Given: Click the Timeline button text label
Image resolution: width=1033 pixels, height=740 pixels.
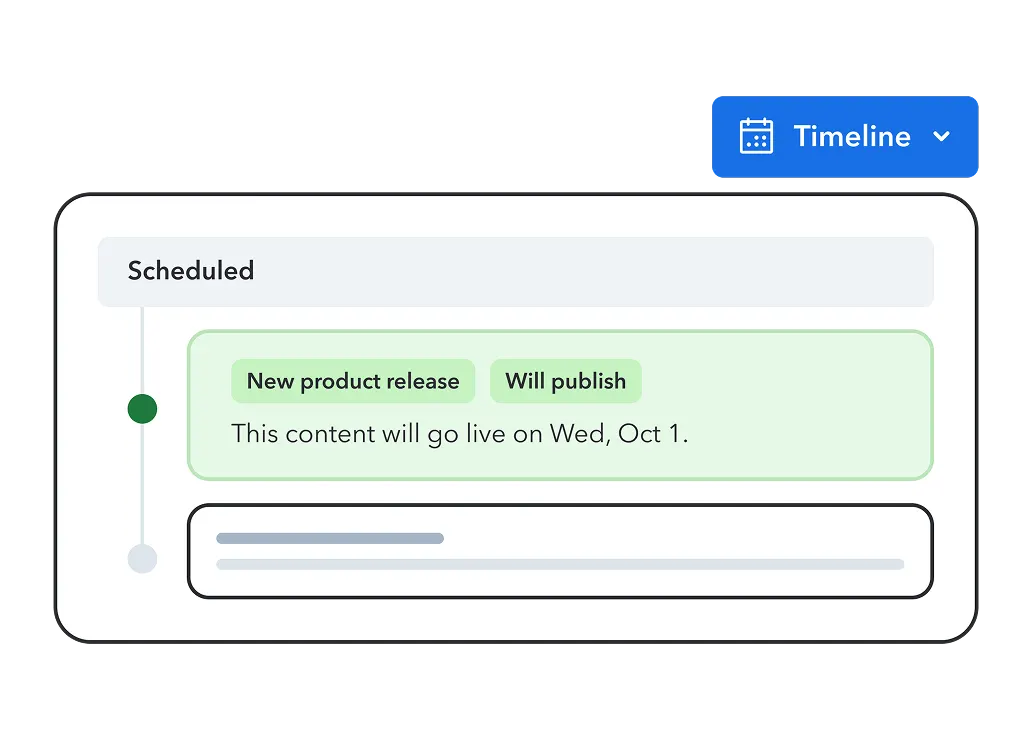Looking at the screenshot, I should click(x=852, y=136).
